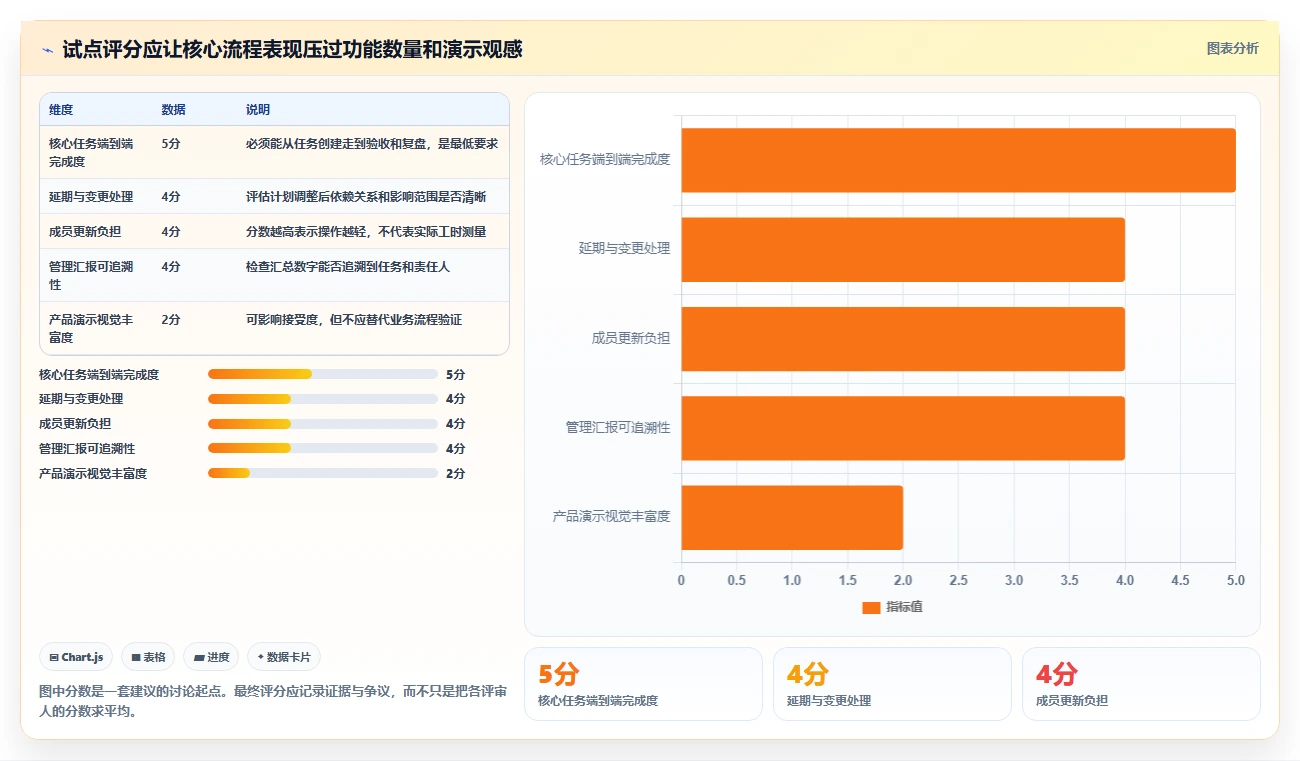Click progress list label 管理汇报可追溯性

coord(87,448)
